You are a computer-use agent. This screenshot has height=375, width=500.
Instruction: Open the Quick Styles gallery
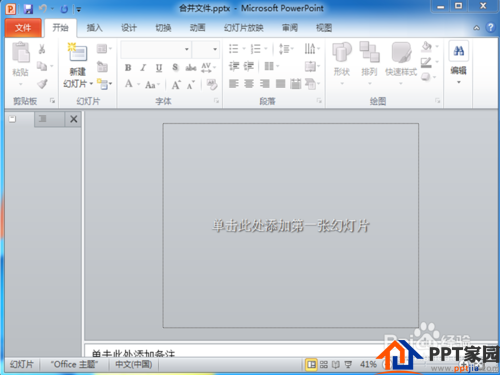coord(401,63)
